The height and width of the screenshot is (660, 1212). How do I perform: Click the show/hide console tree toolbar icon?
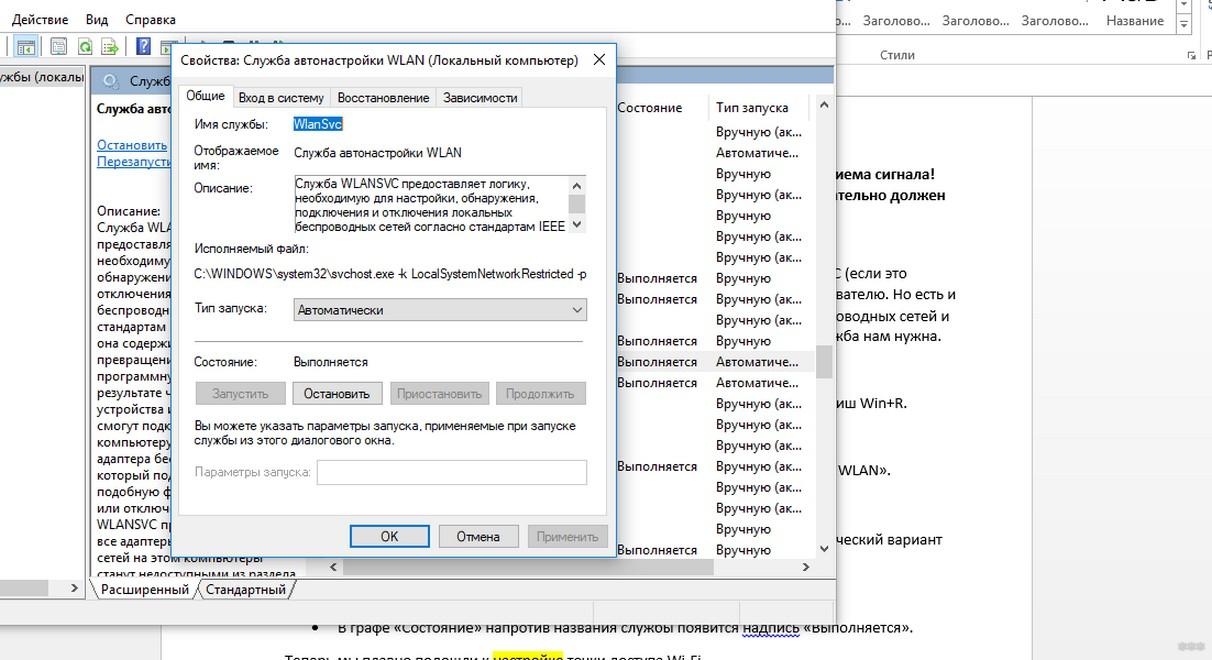pos(26,47)
